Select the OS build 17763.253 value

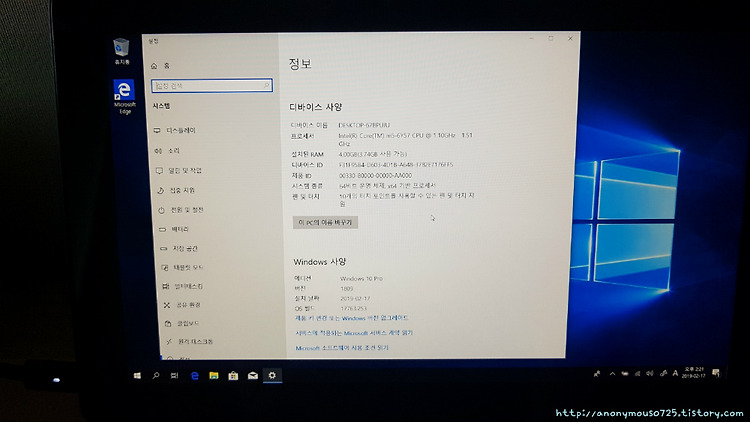[353, 309]
